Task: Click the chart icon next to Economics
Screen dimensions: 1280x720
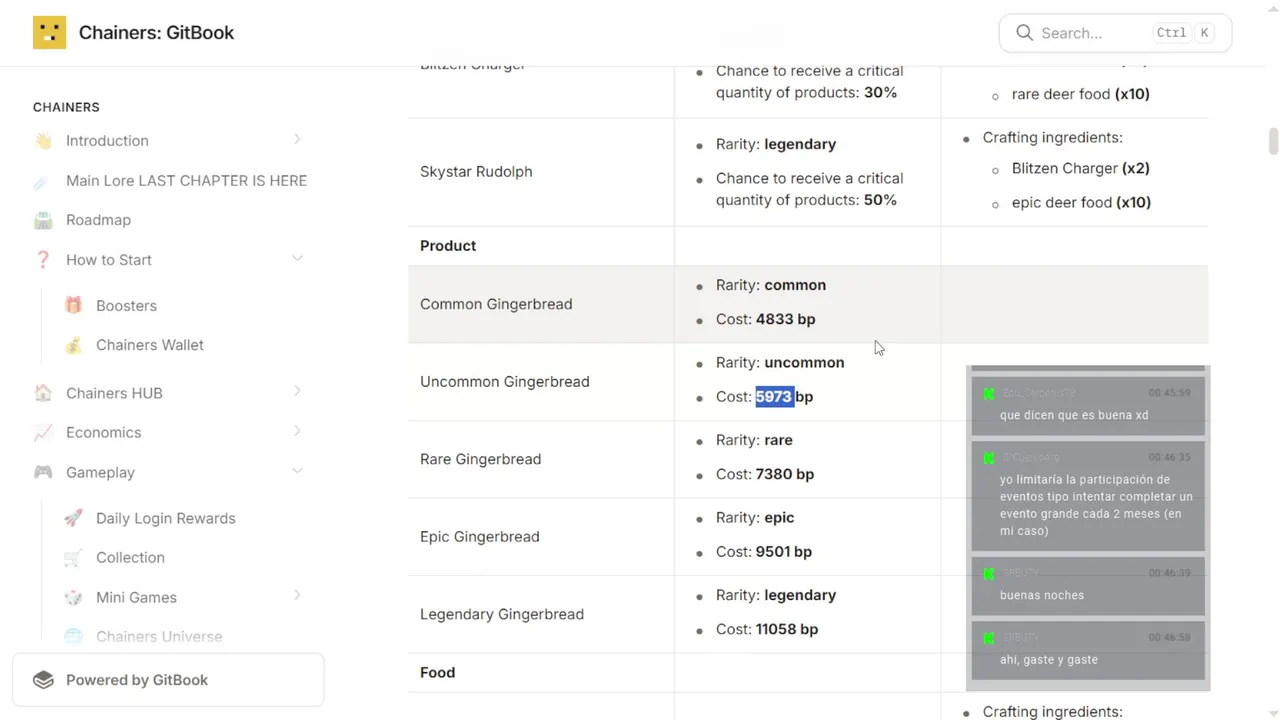Action: [x=43, y=433]
